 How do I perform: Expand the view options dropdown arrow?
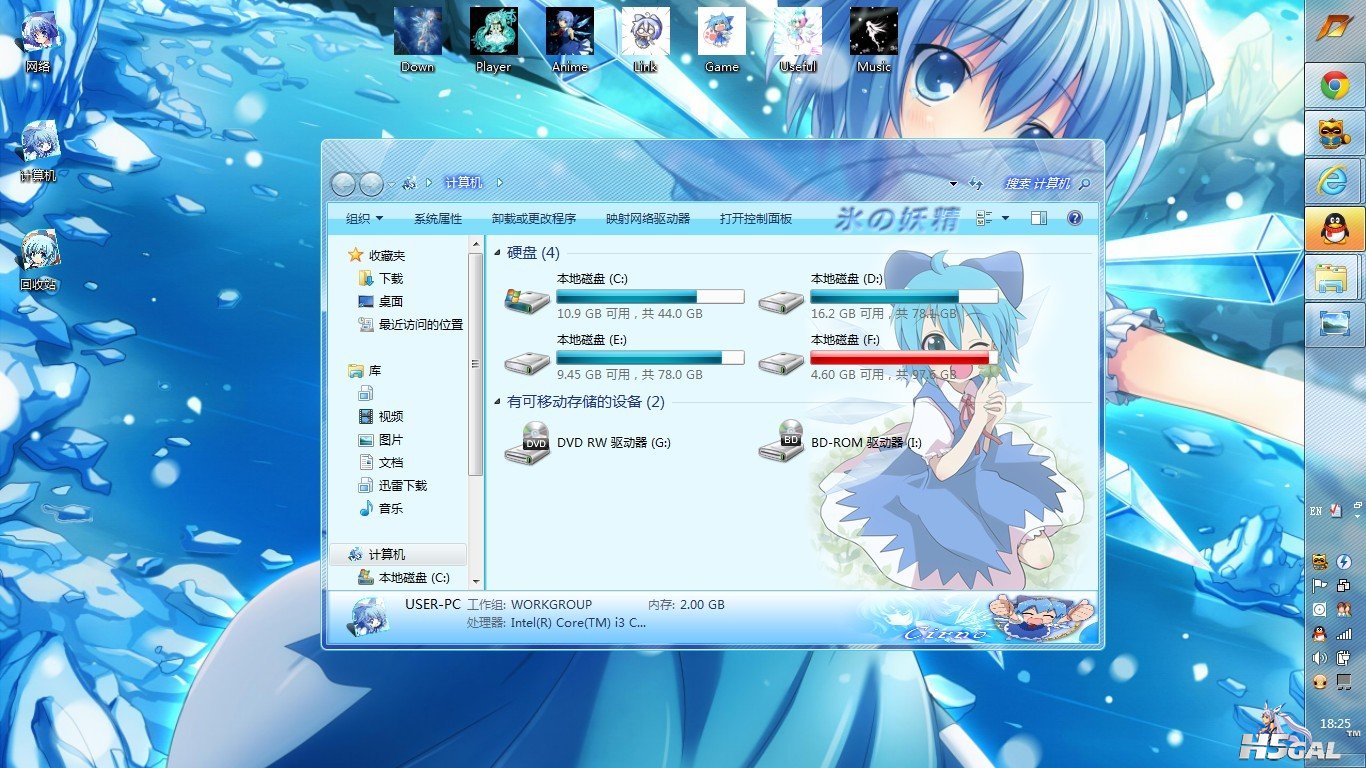pos(1005,218)
